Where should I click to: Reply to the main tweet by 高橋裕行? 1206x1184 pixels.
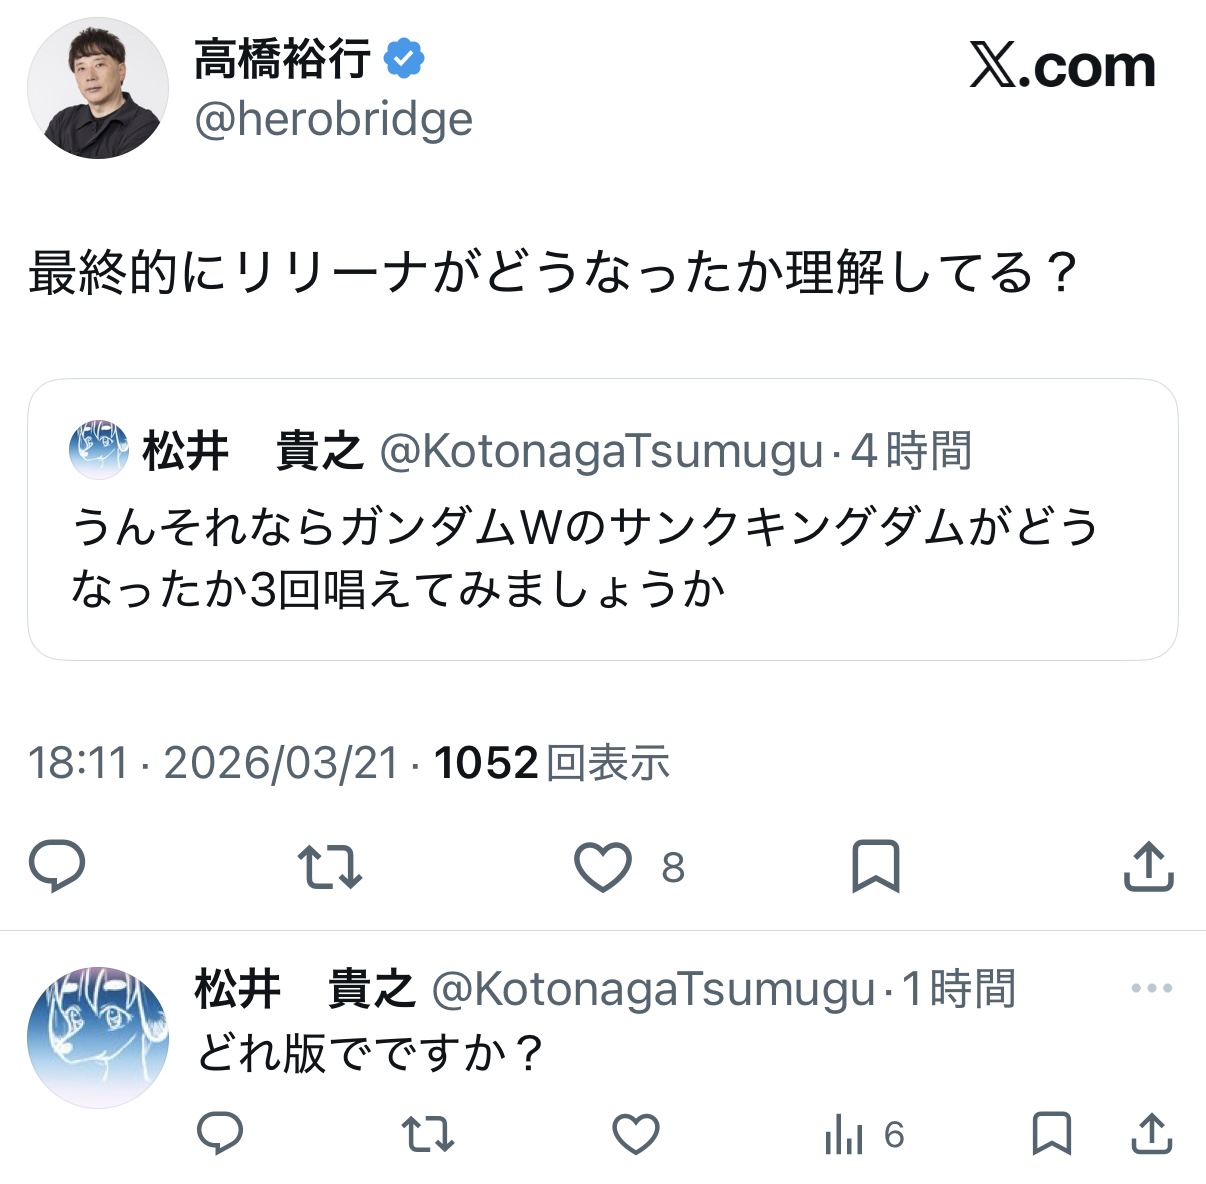[x=58, y=866]
